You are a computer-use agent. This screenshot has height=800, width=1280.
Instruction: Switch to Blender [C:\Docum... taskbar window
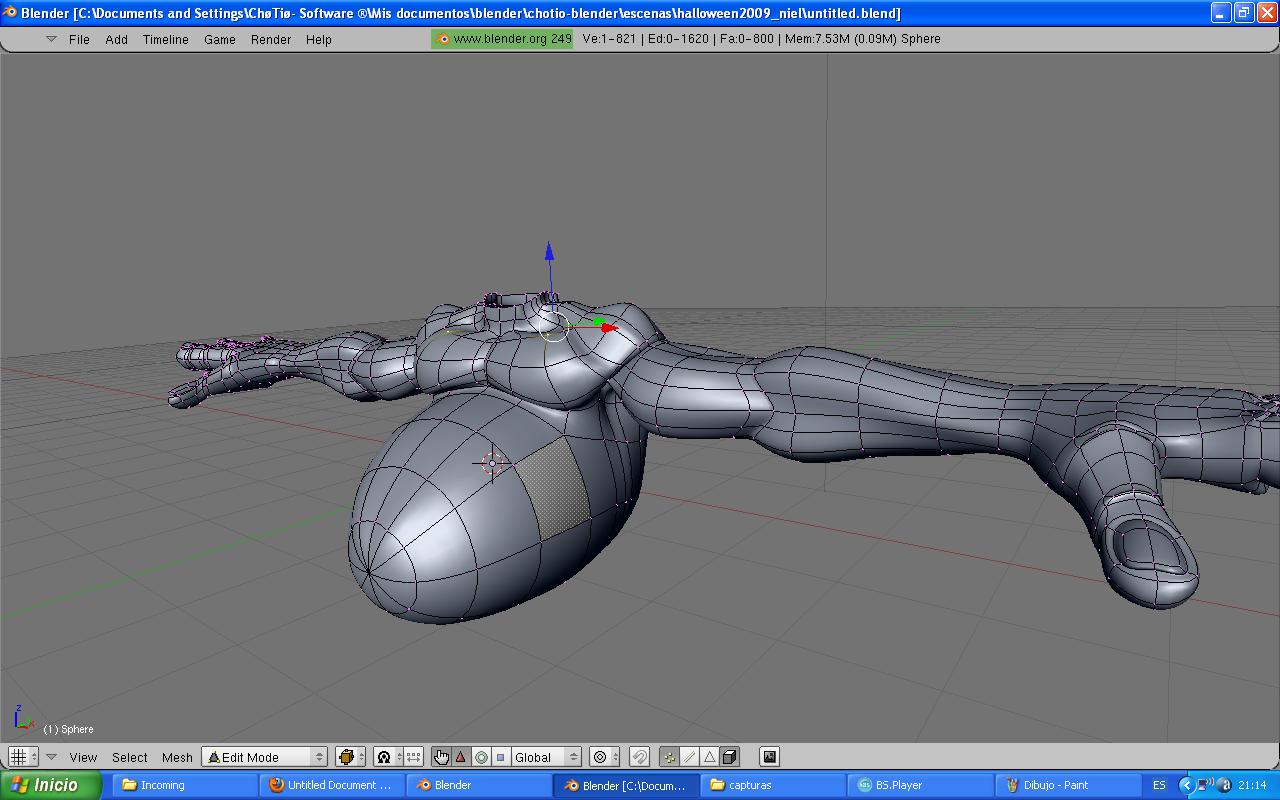pyautogui.click(x=625, y=785)
